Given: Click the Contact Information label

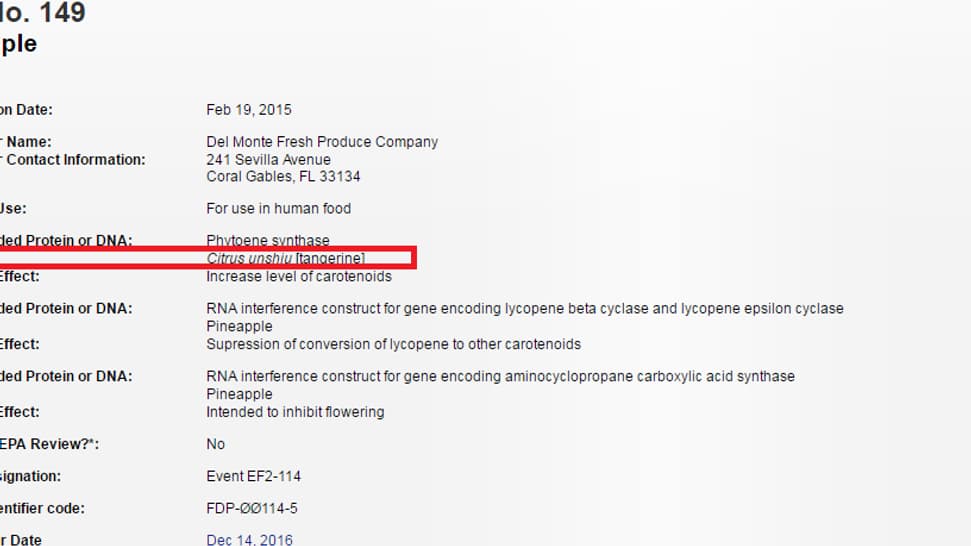Looking at the screenshot, I should pyautogui.click(x=73, y=160).
